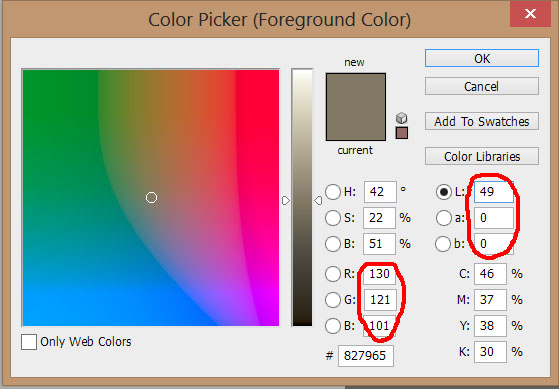Select the H hue radio button
This screenshot has height=389, width=559.
pyautogui.click(x=332, y=192)
